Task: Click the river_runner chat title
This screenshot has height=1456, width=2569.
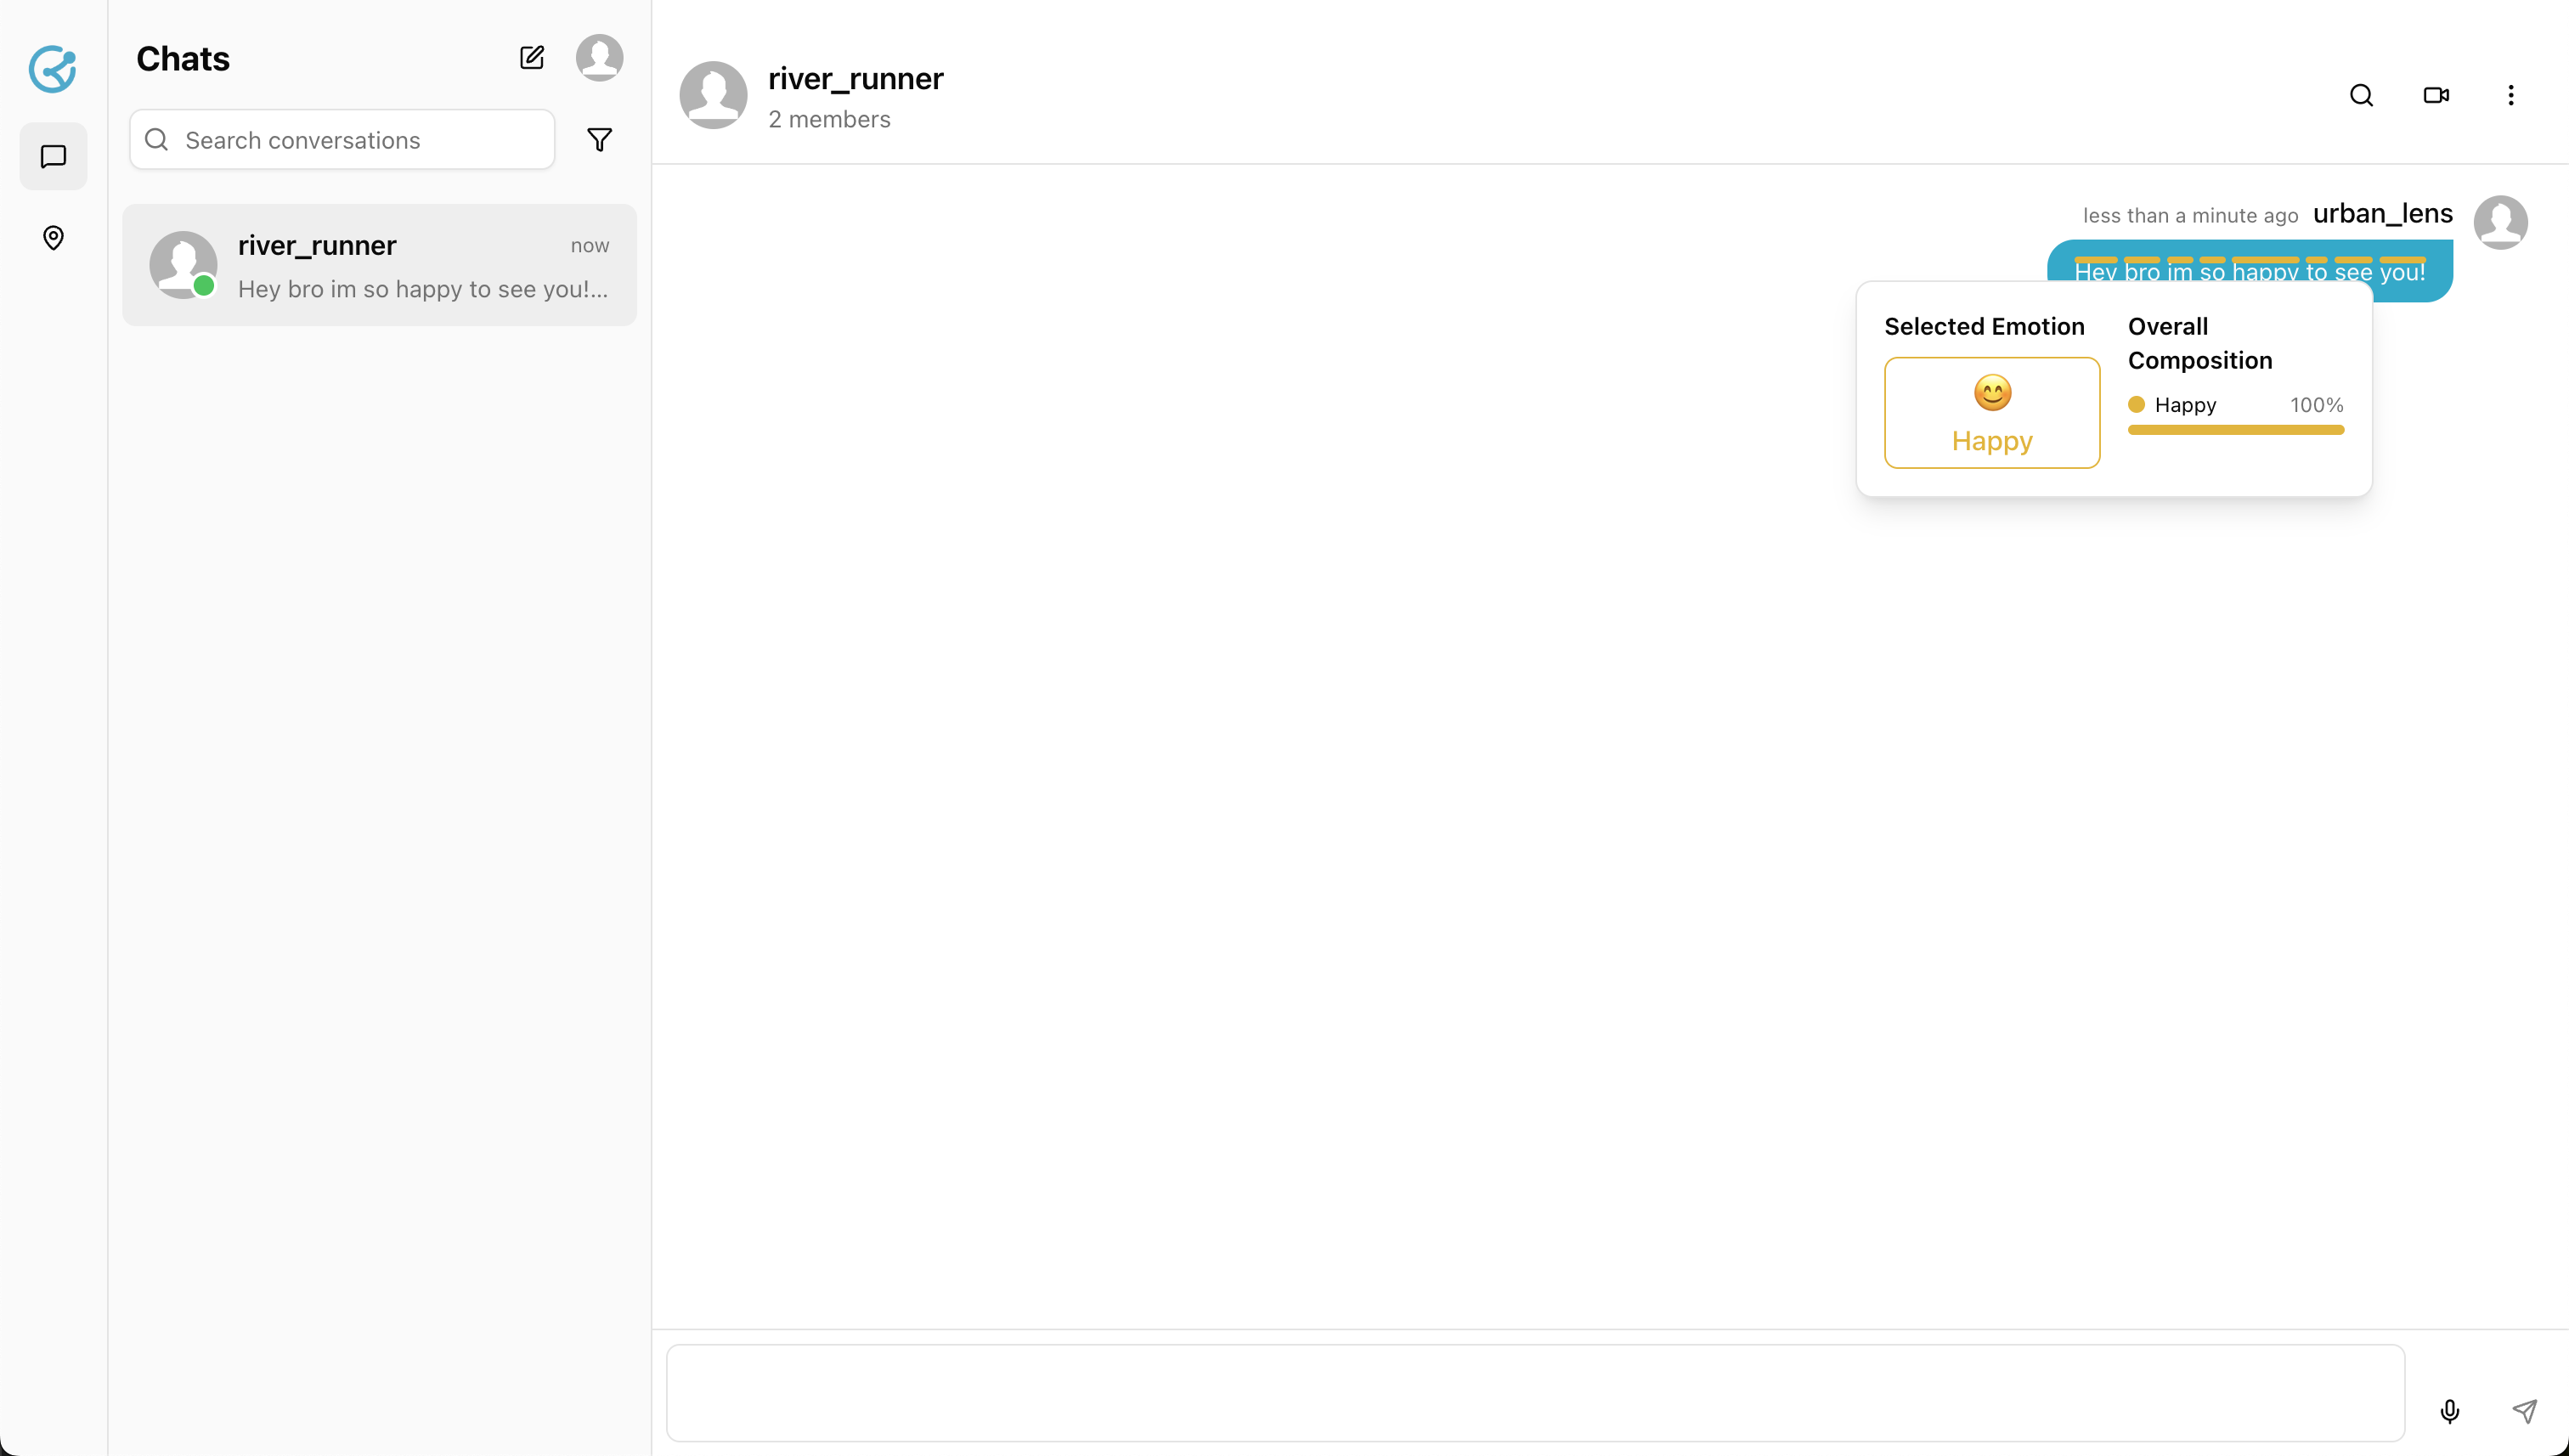Action: point(855,79)
